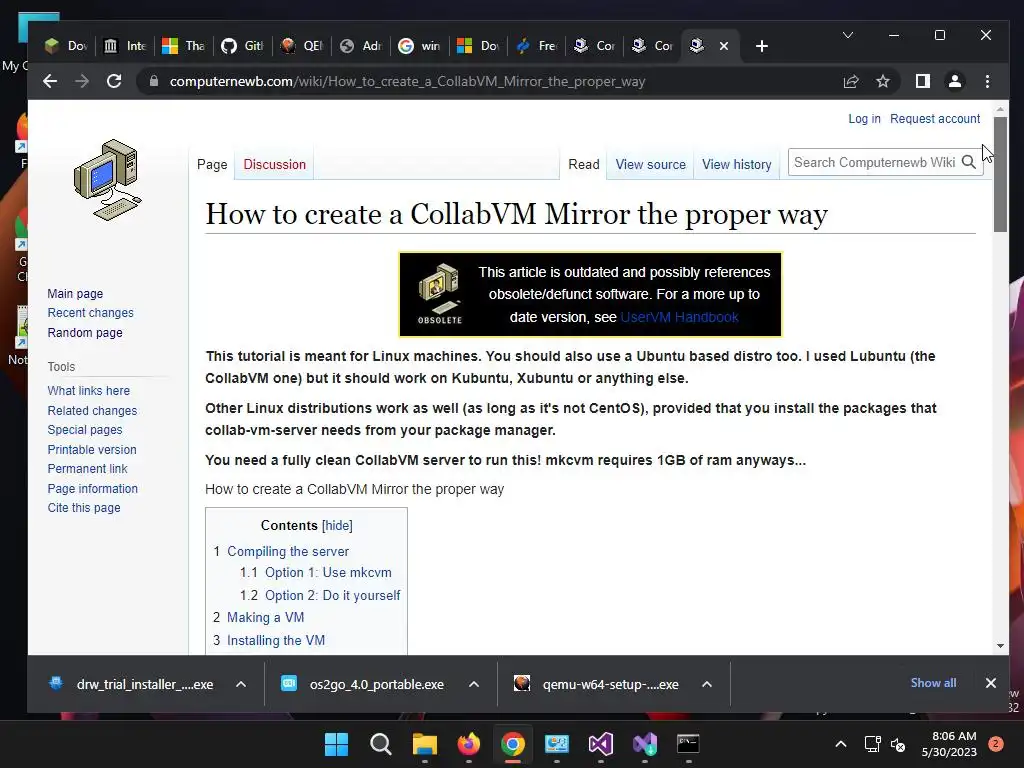
Task: Open the terminal icon in taskbar
Action: 688,744
